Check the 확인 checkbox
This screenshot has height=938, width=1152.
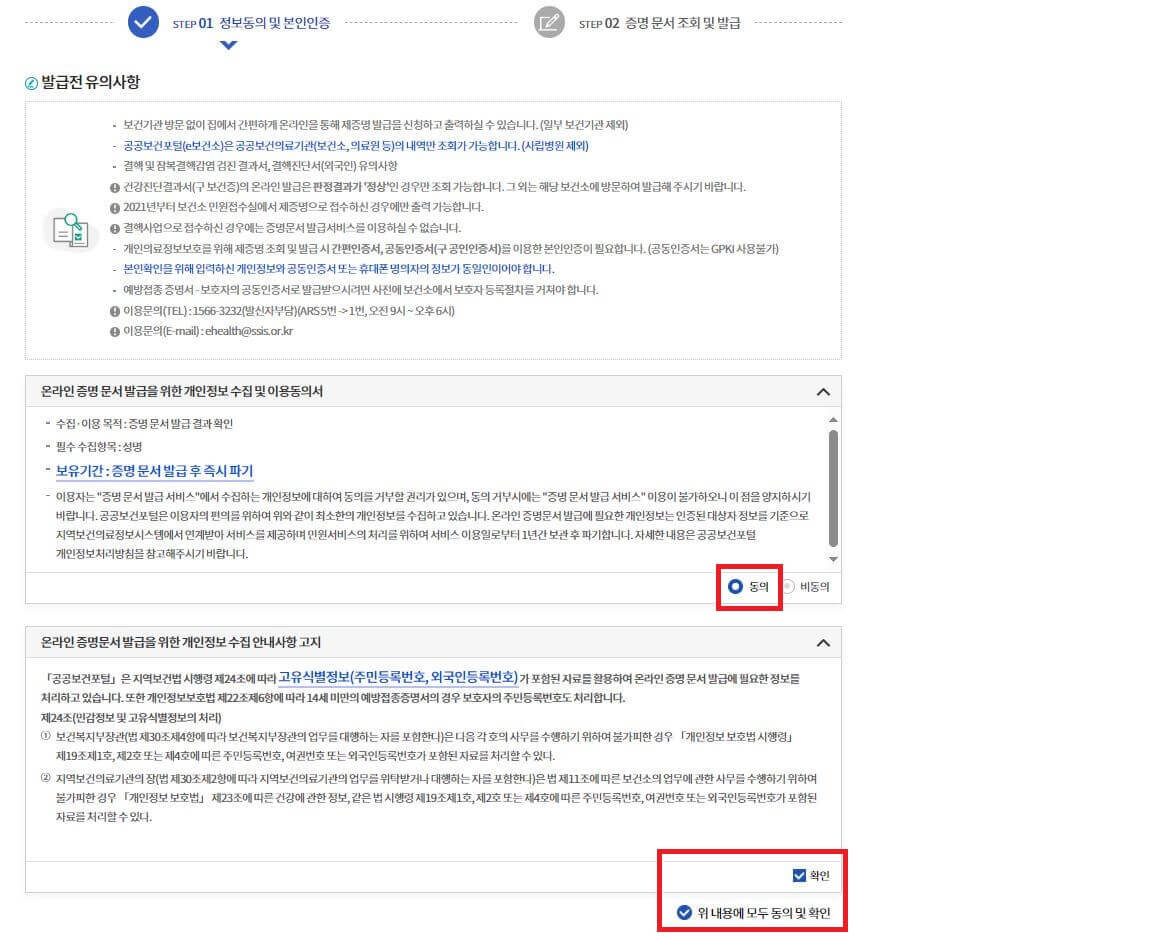click(x=798, y=874)
